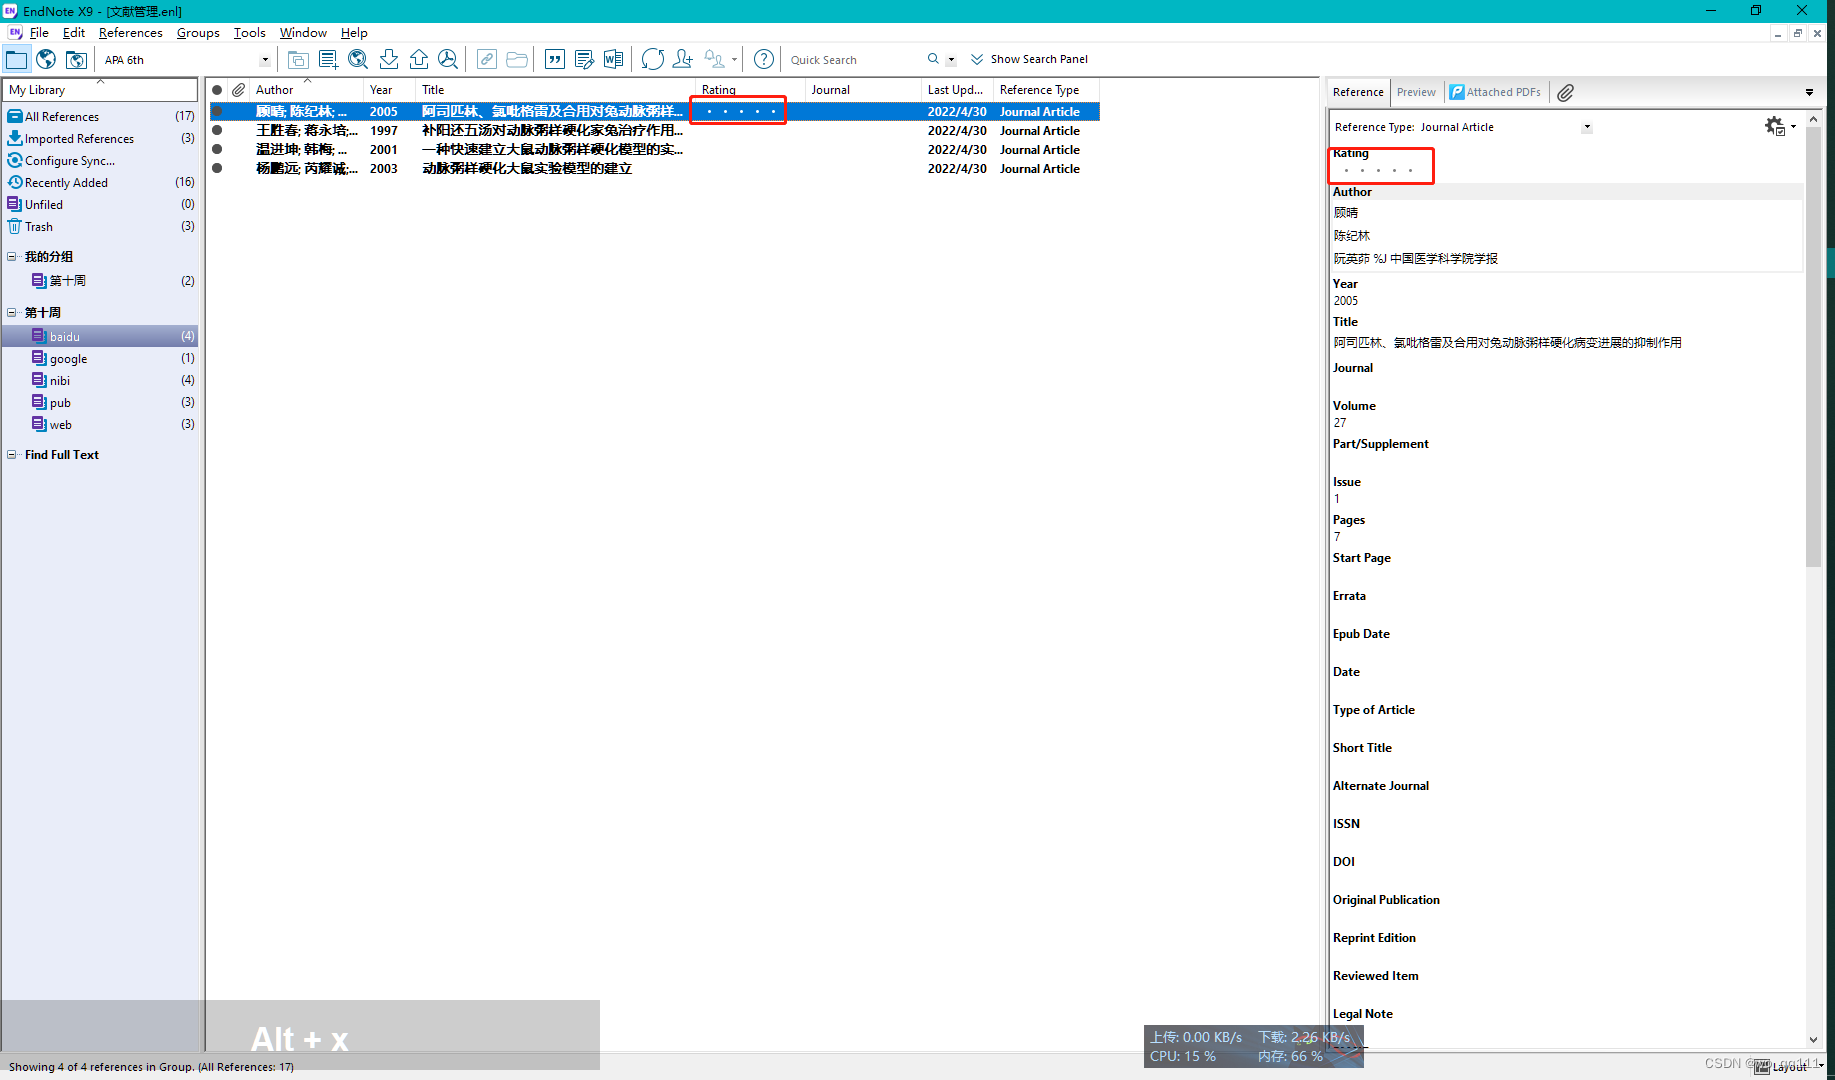Open the References menu
The height and width of the screenshot is (1080, 1835).
click(x=130, y=32)
